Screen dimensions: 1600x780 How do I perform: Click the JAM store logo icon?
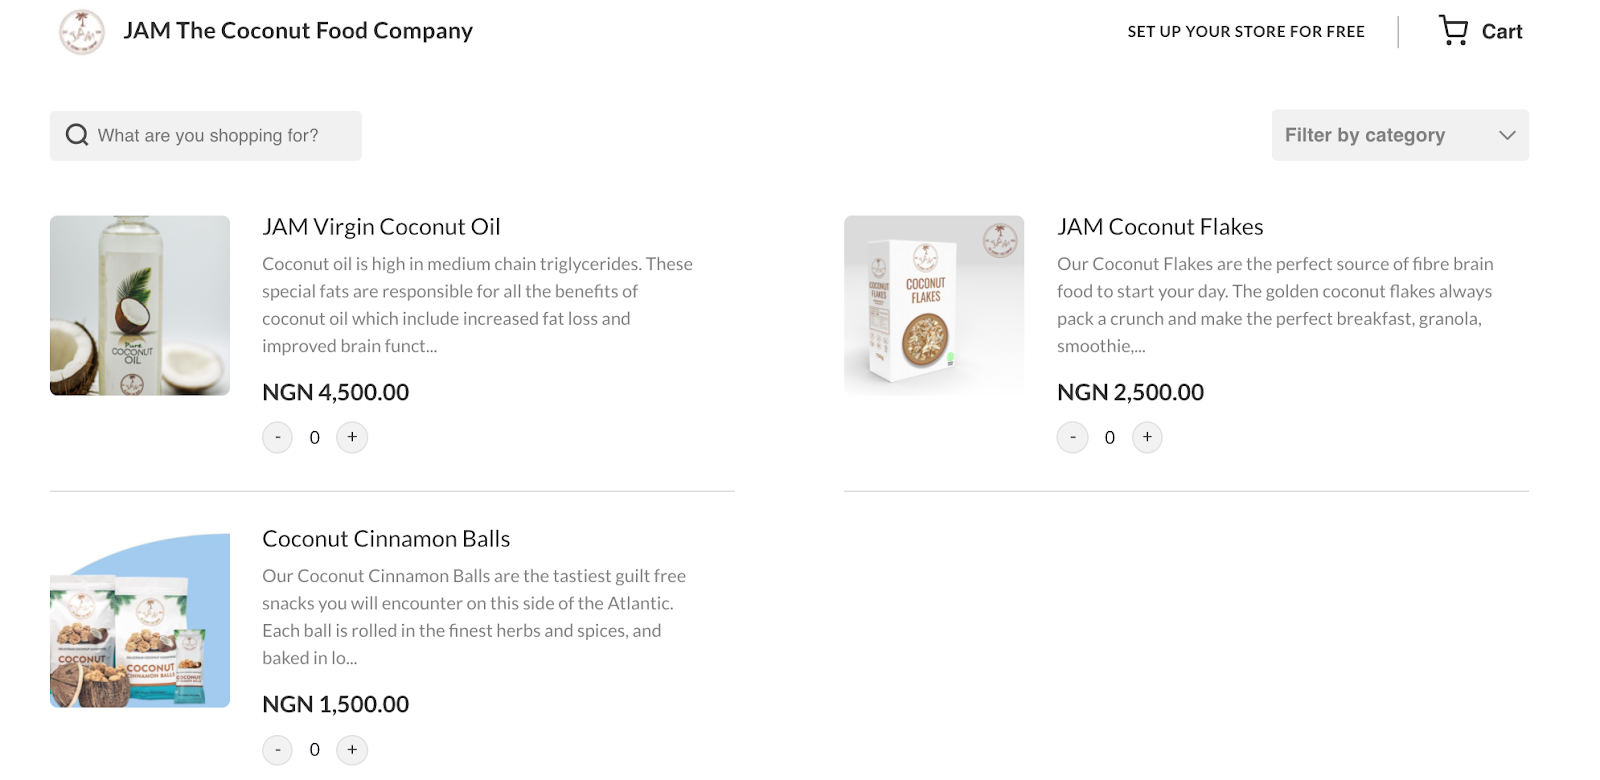tap(81, 32)
